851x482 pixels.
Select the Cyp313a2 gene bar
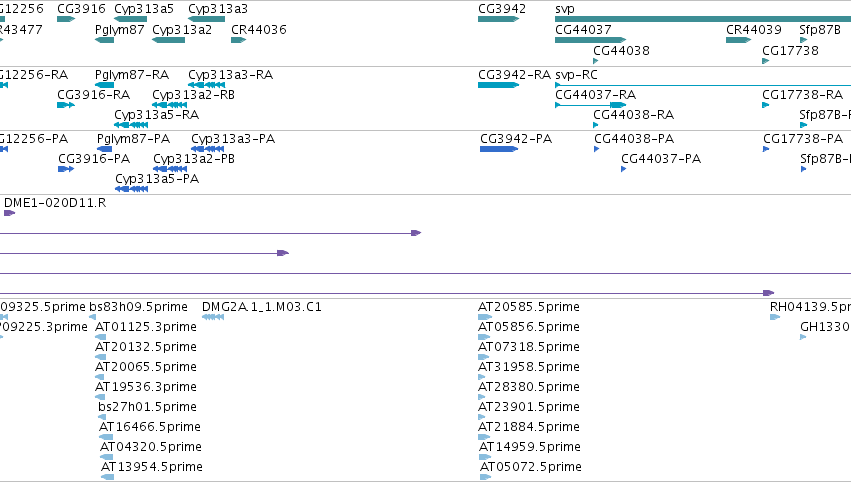[168, 40]
